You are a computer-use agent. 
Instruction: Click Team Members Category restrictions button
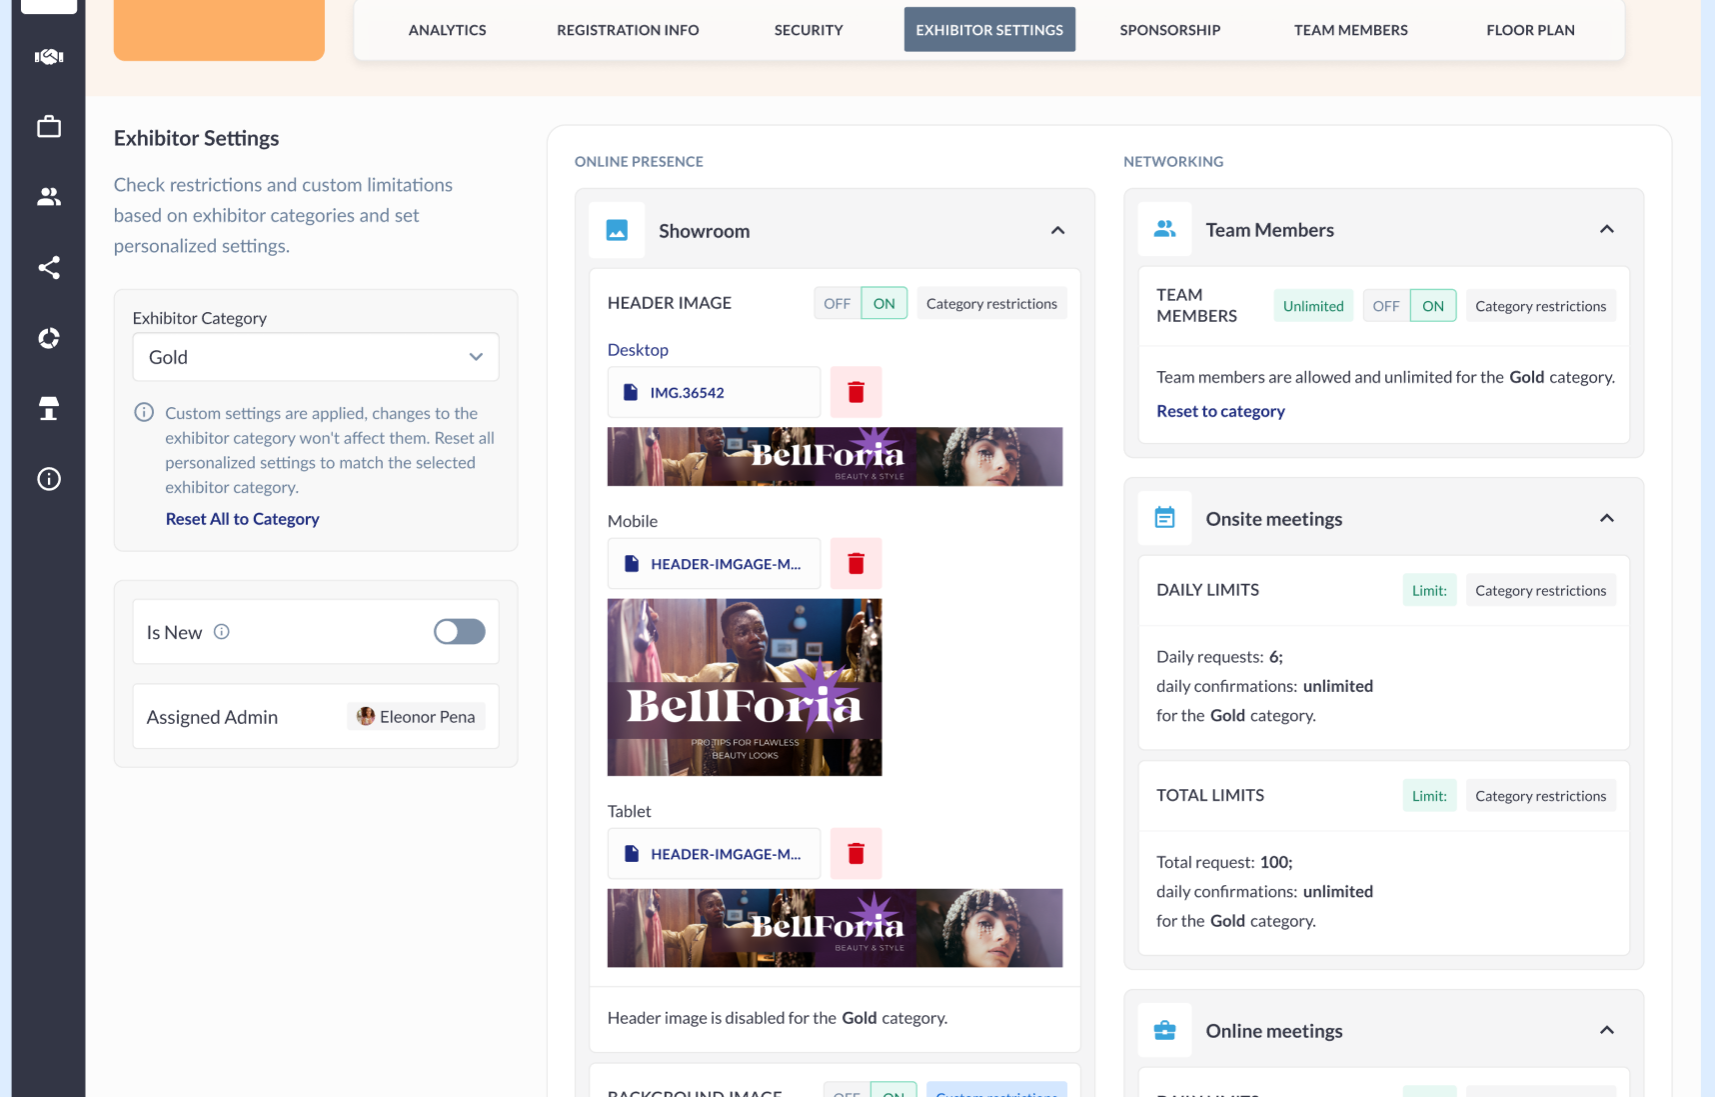coord(1540,306)
